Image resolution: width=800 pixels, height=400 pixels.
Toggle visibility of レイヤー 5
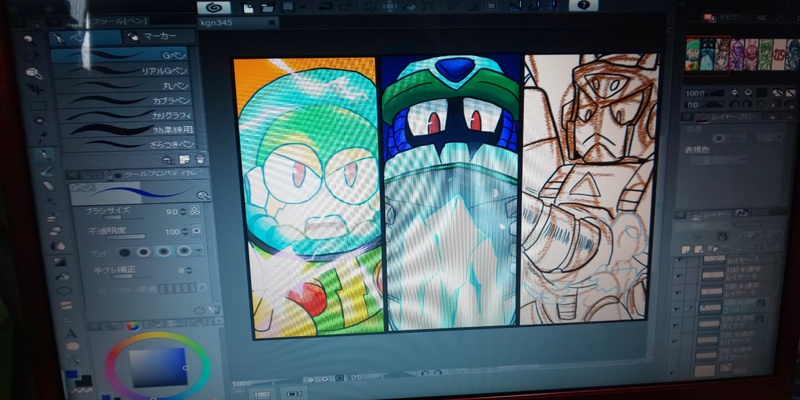click(677, 291)
